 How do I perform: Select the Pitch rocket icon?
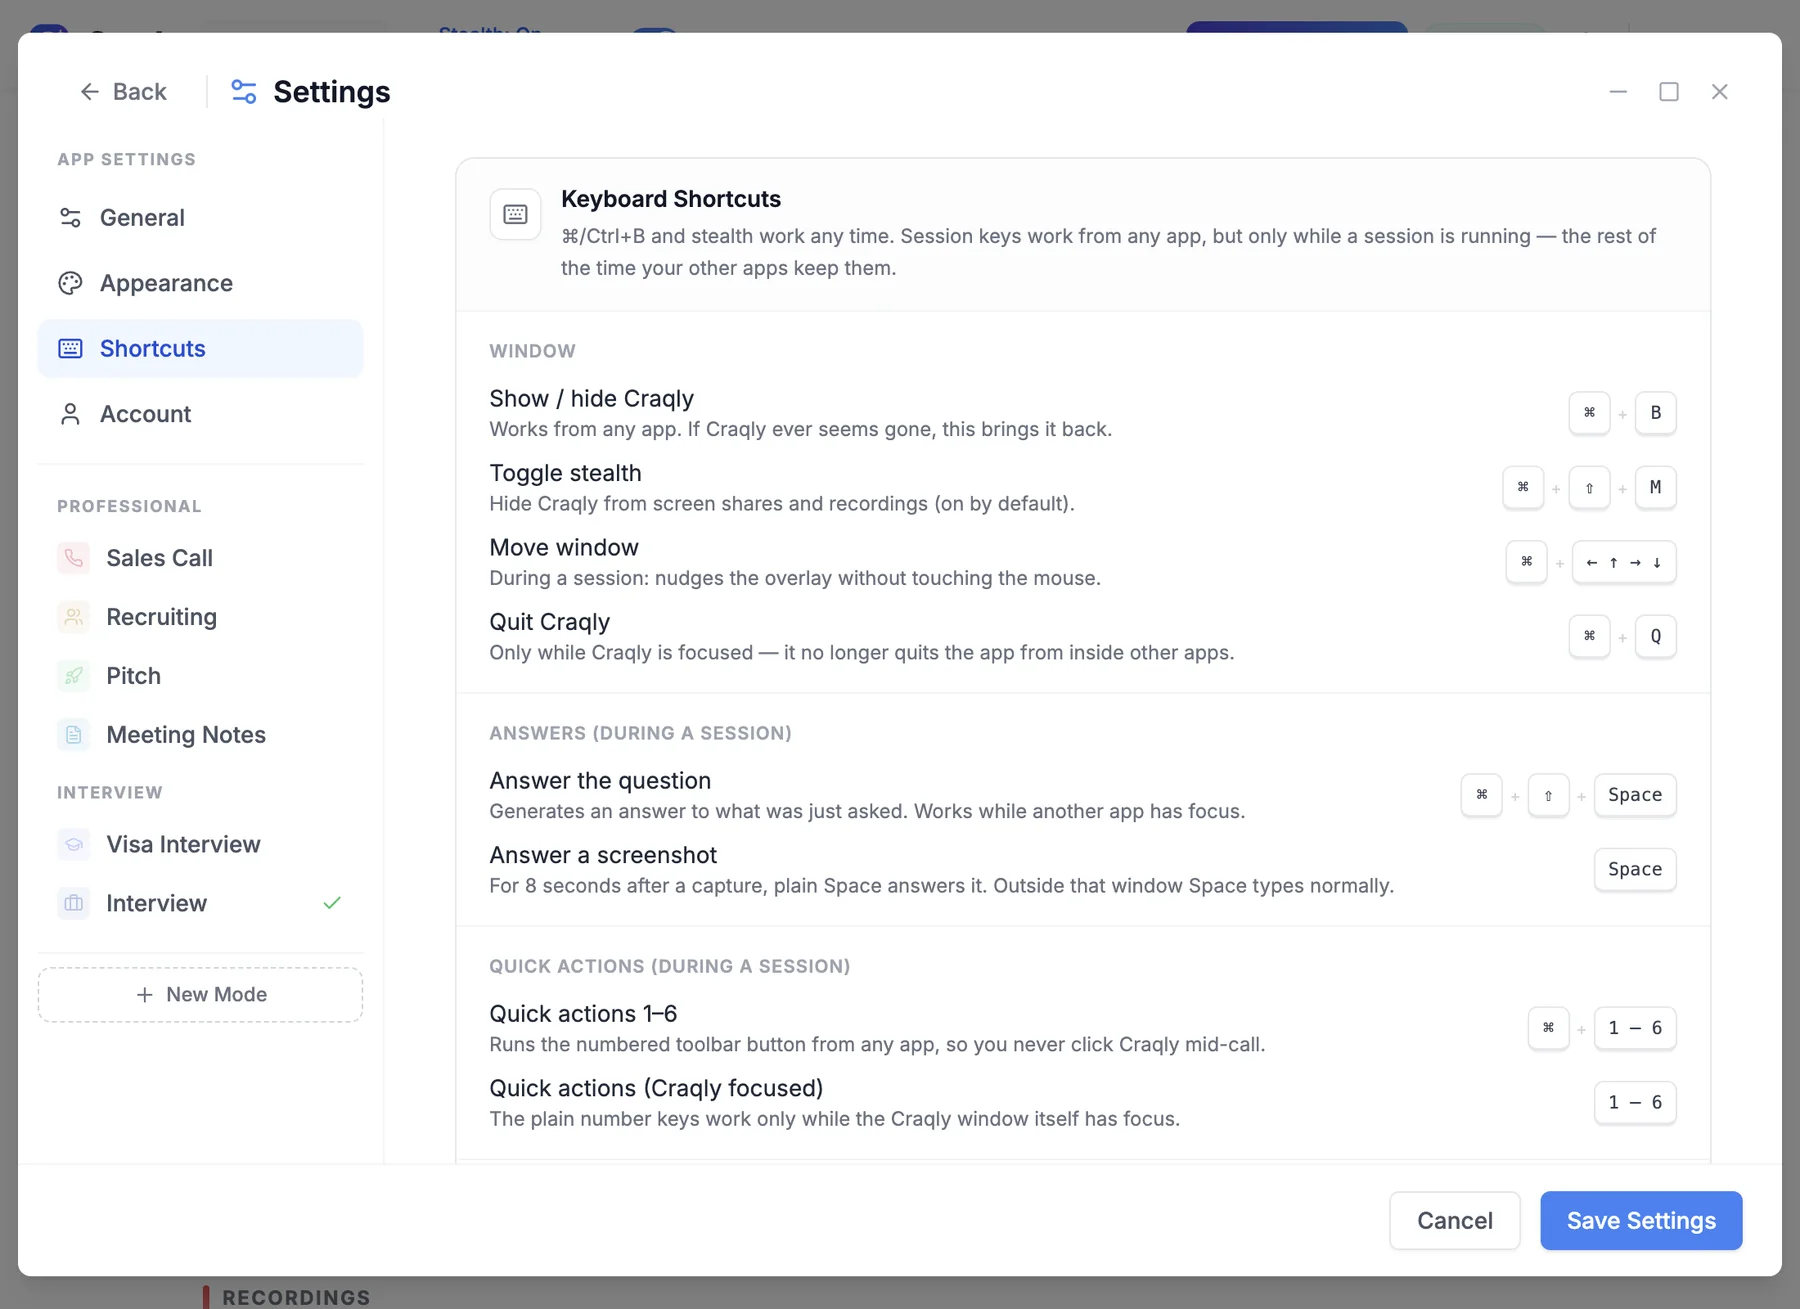pyautogui.click(x=74, y=676)
